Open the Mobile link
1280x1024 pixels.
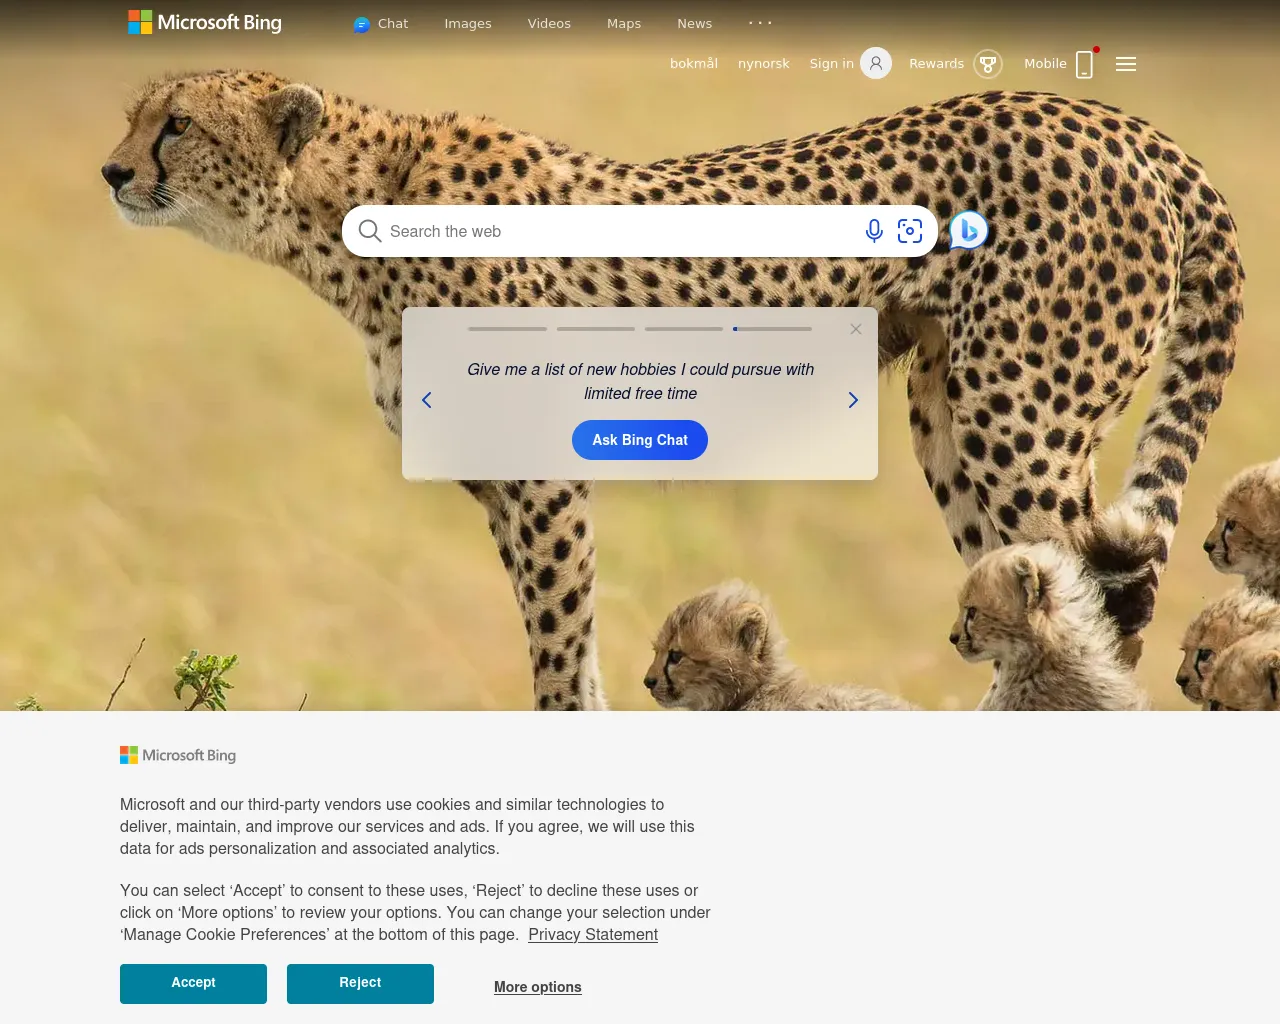tap(1045, 64)
